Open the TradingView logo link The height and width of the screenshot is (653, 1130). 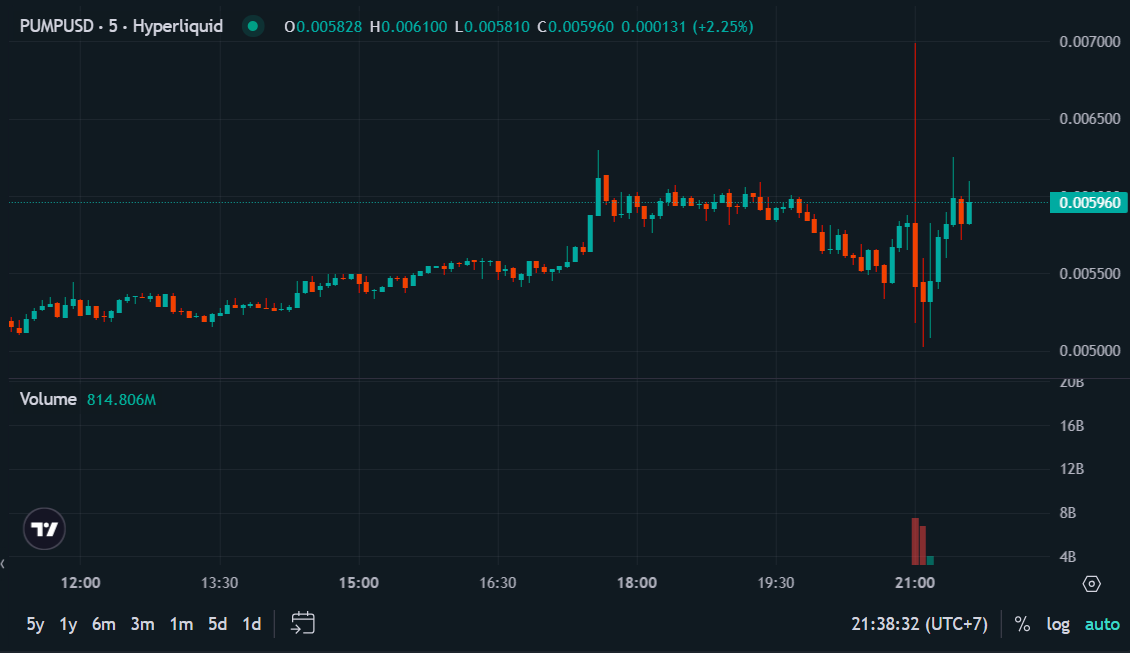point(44,529)
